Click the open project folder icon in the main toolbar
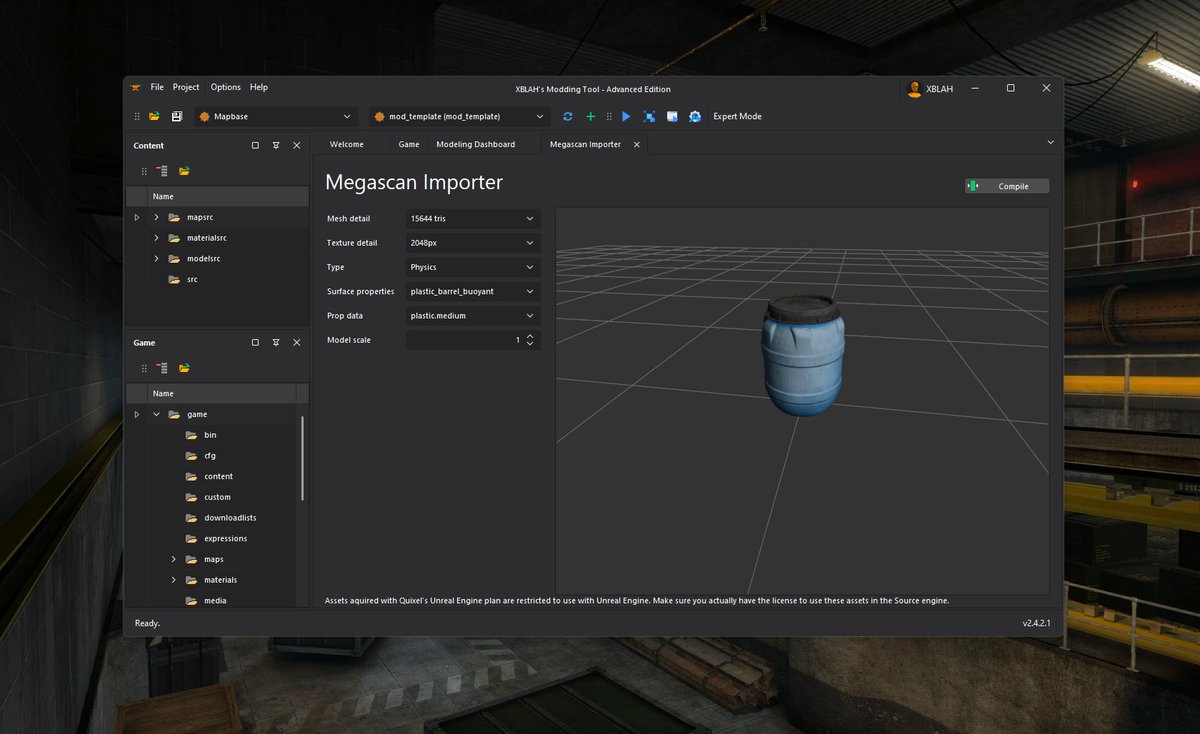Screen dimensions: 1200x734 point(155,117)
